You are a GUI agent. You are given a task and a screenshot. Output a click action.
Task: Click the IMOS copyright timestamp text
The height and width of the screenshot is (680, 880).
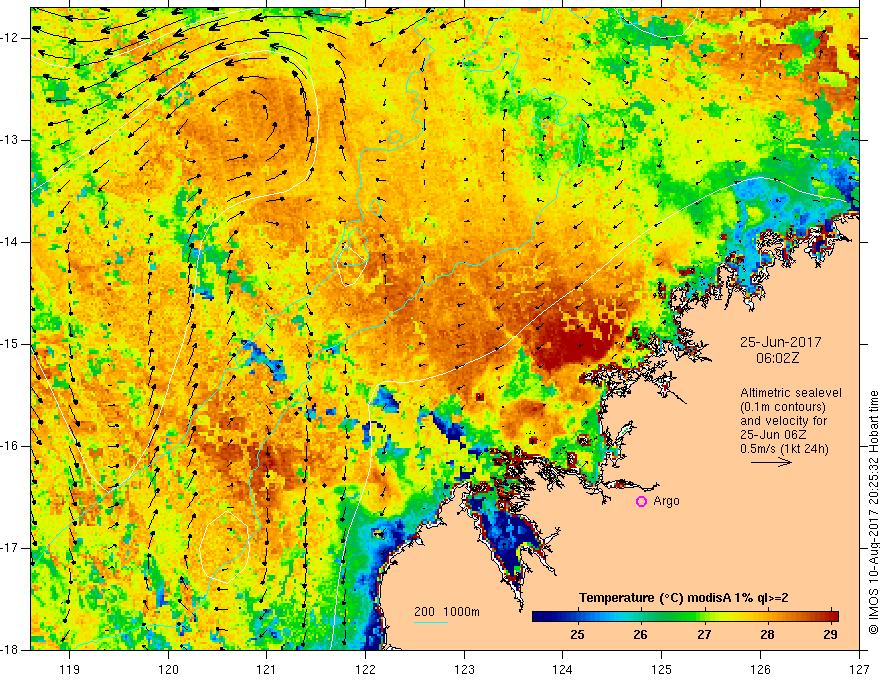(x=873, y=513)
